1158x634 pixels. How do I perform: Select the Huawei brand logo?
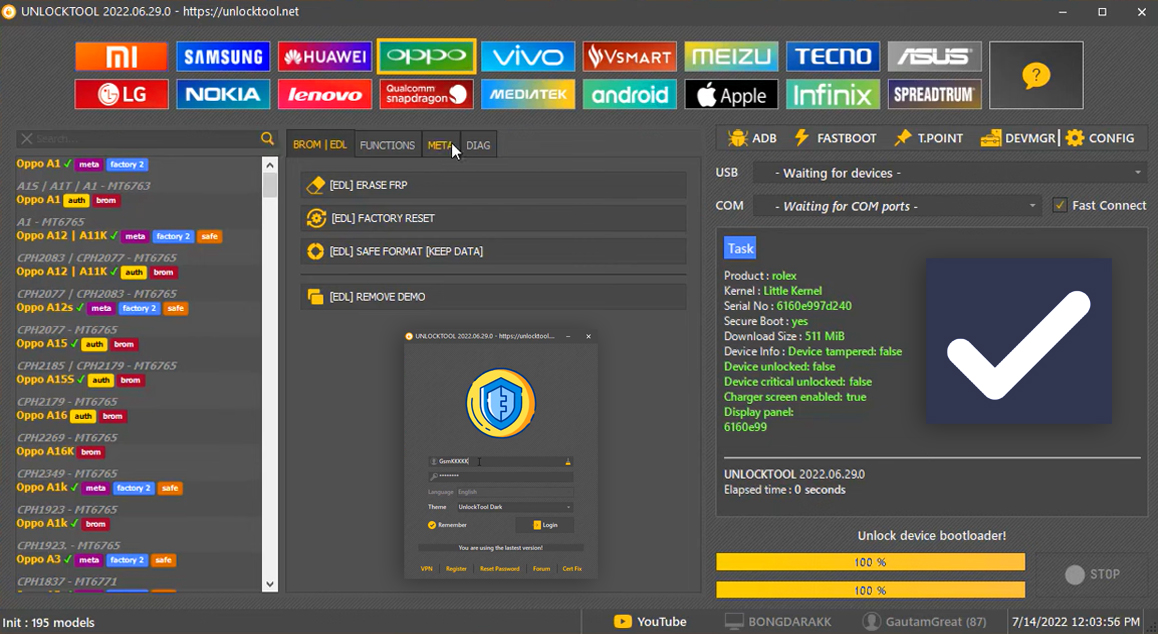[325, 56]
